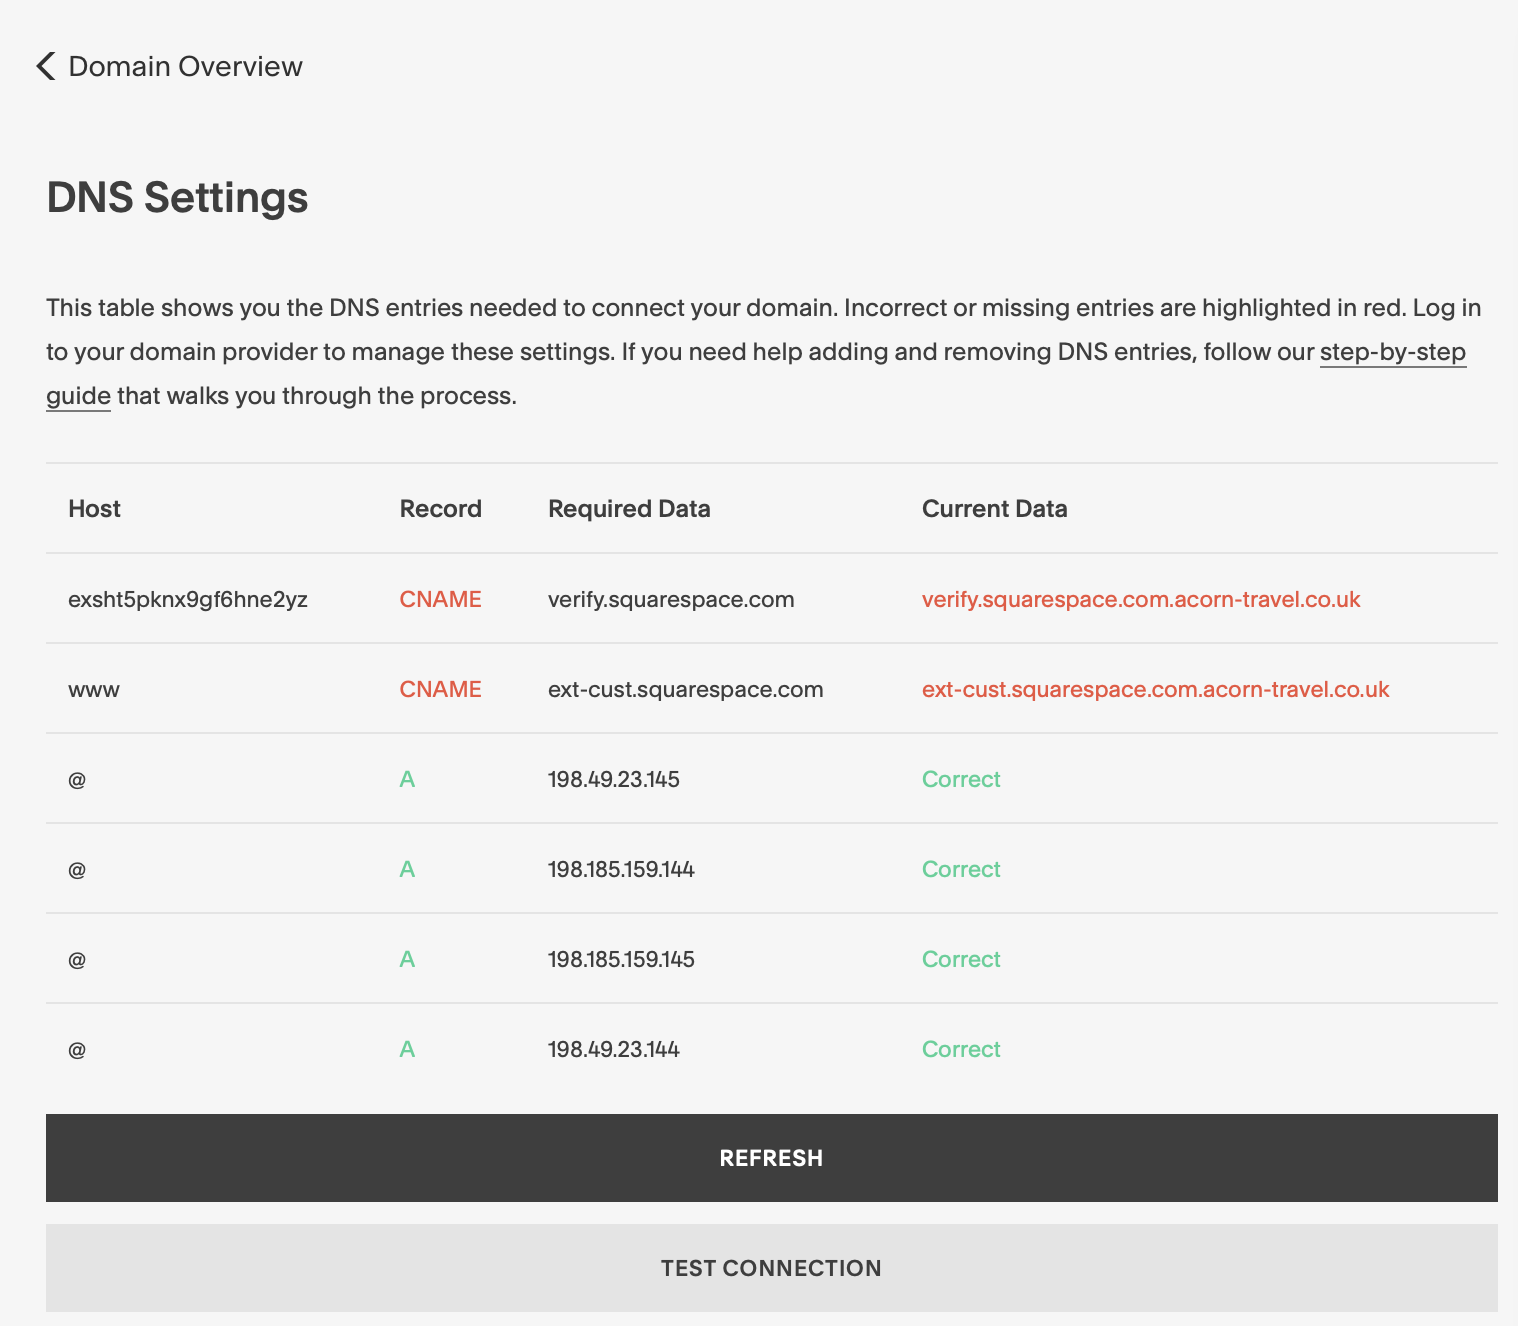Click the Record column header
1518x1326 pixels.
pos(440,508)
